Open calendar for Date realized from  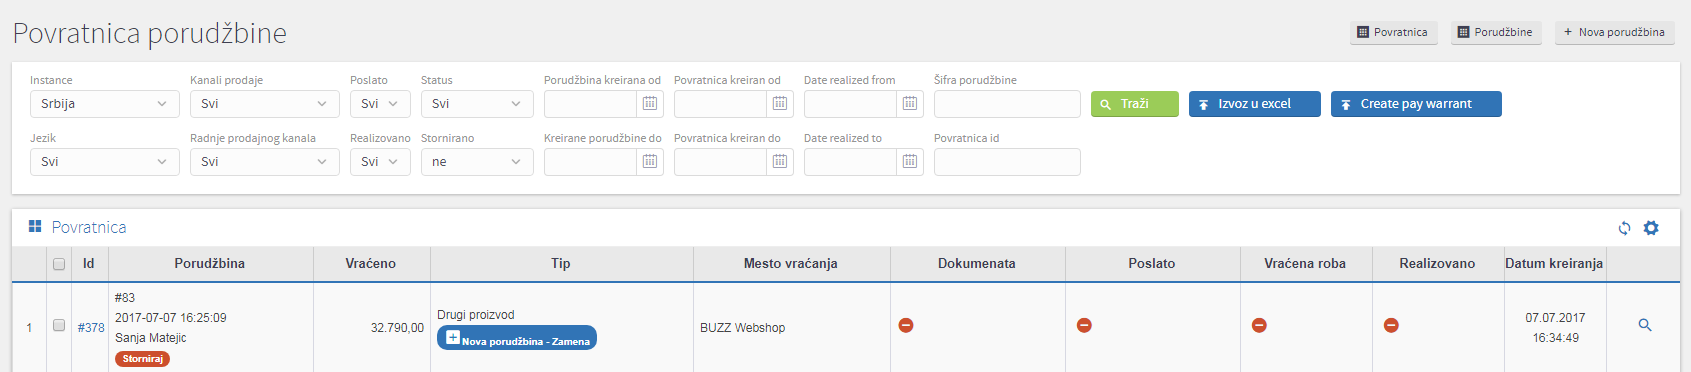[910, 104]
